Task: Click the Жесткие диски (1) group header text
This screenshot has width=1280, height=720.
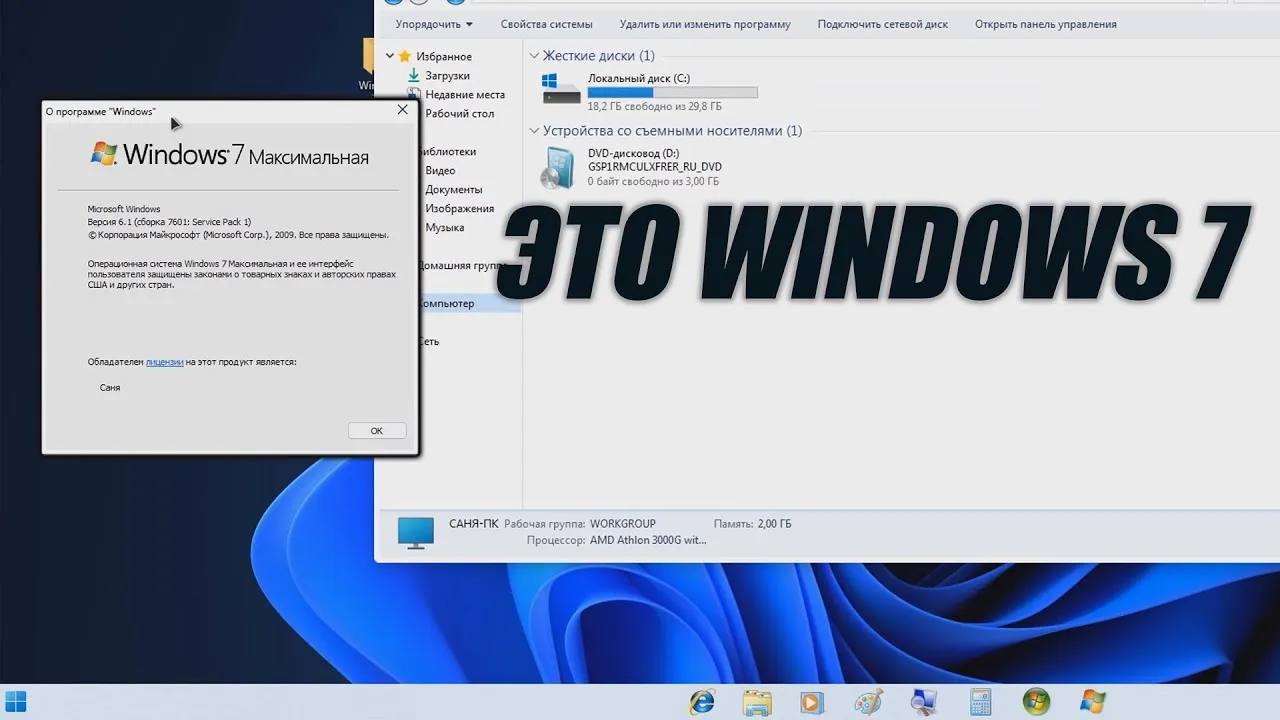Action: 599,56
